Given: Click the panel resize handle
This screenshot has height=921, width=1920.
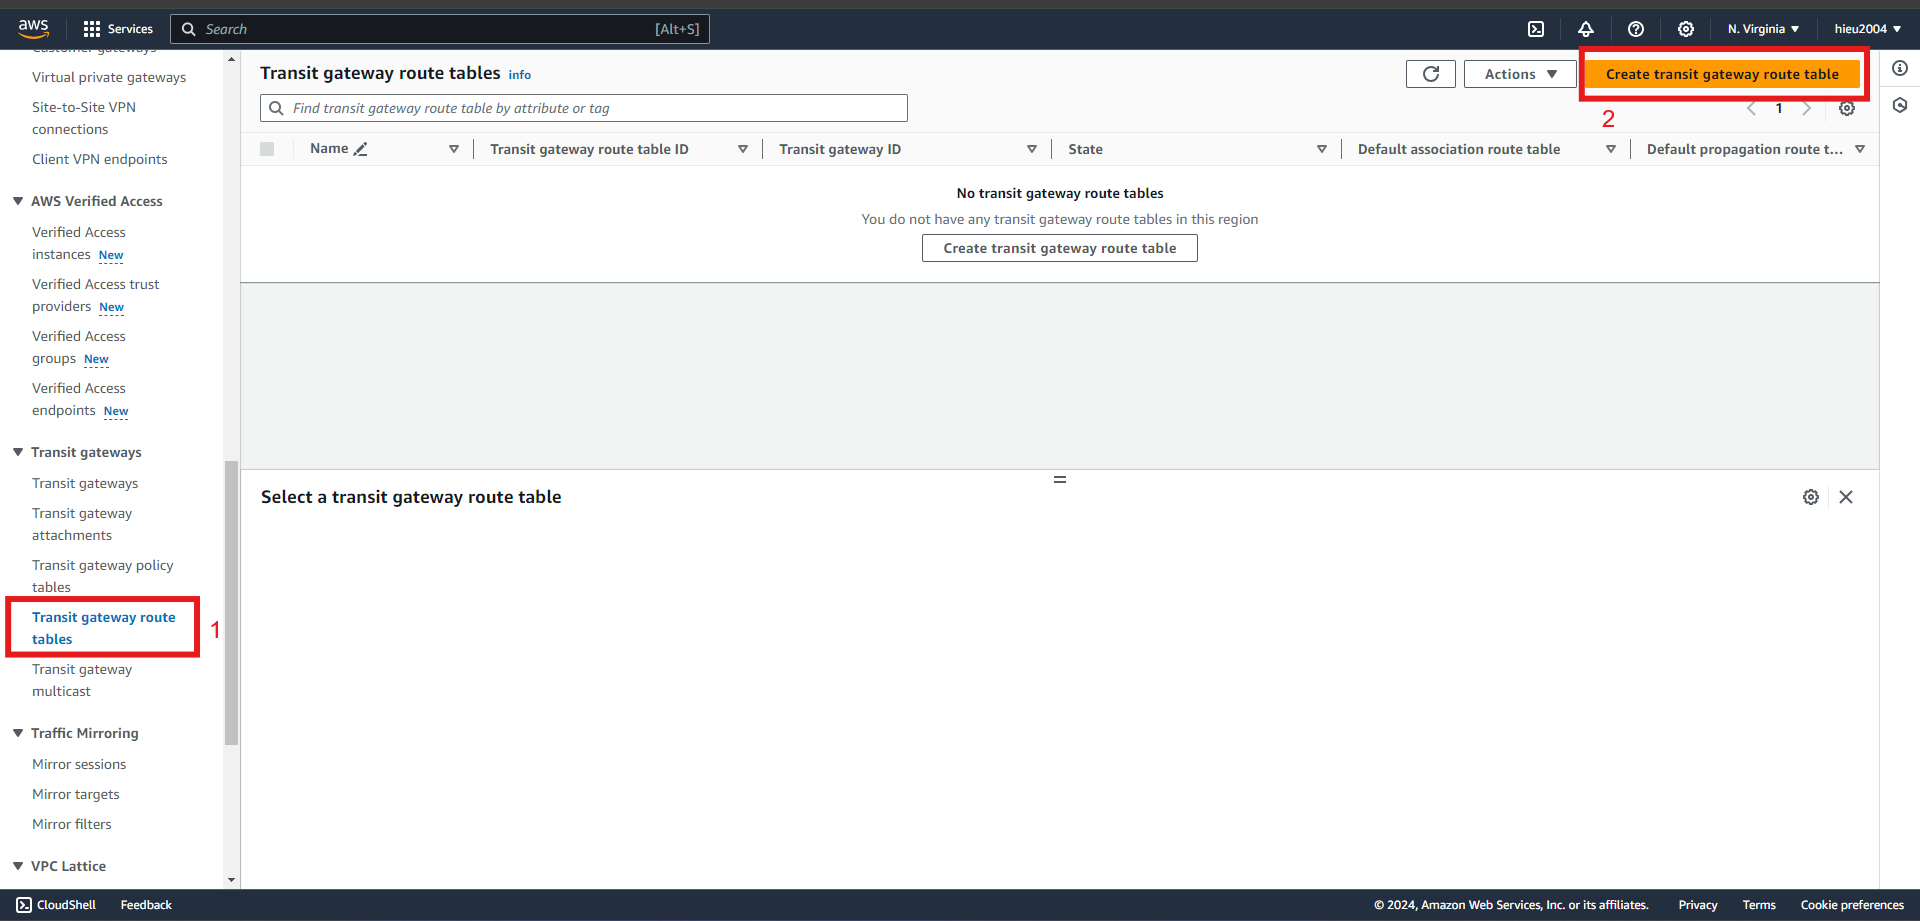Looking at the screenshot, I should pos(1060,480).
